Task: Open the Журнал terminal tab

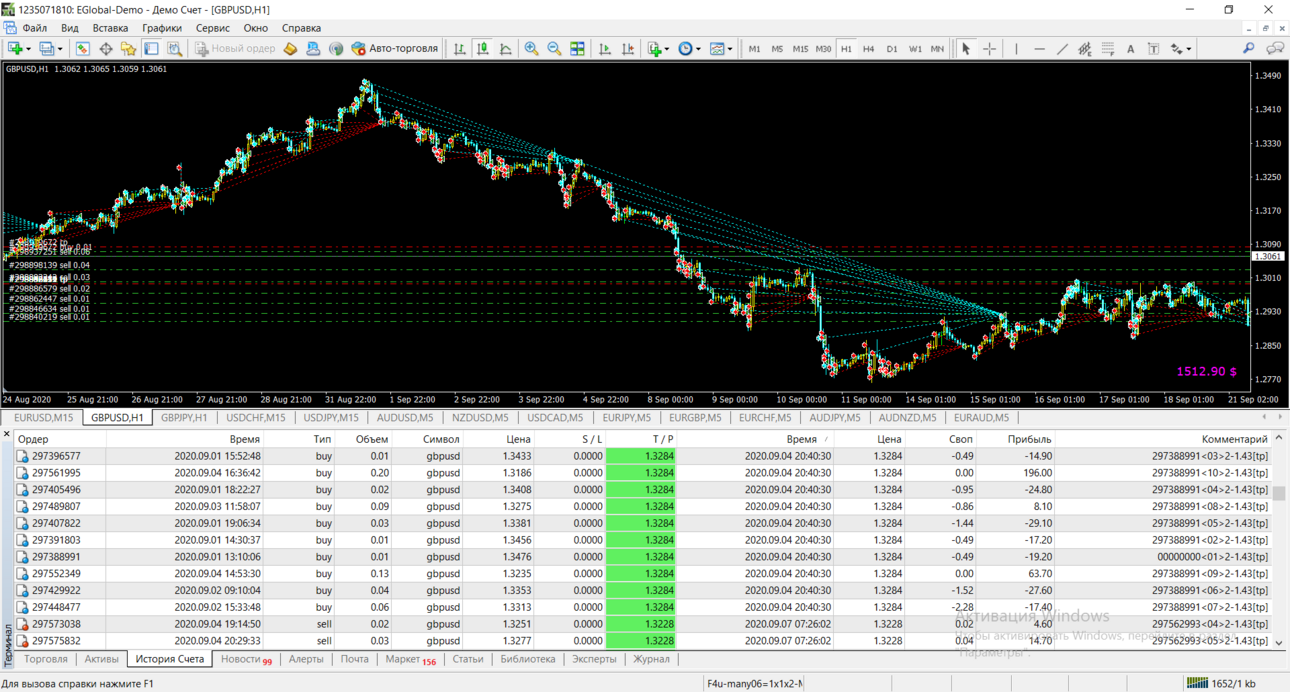Action: point(651,659)
